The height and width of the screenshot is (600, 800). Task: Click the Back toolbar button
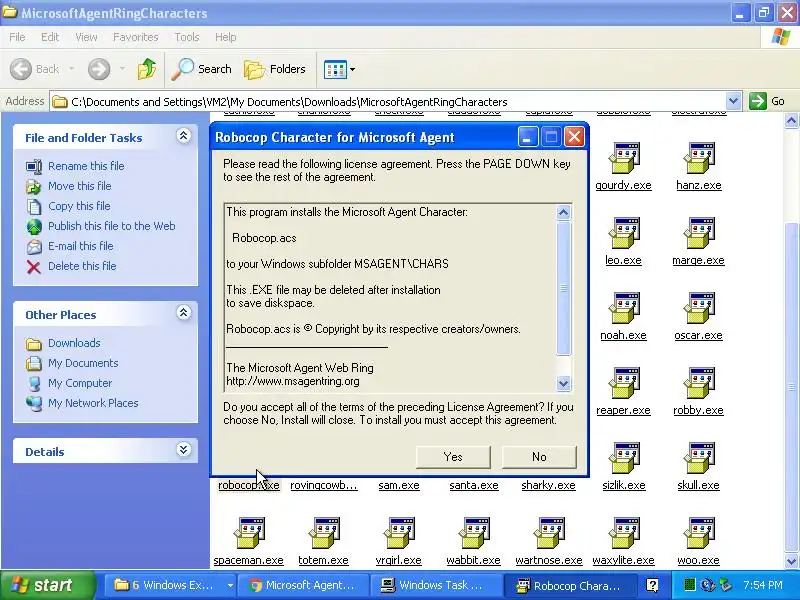[35, 69]
